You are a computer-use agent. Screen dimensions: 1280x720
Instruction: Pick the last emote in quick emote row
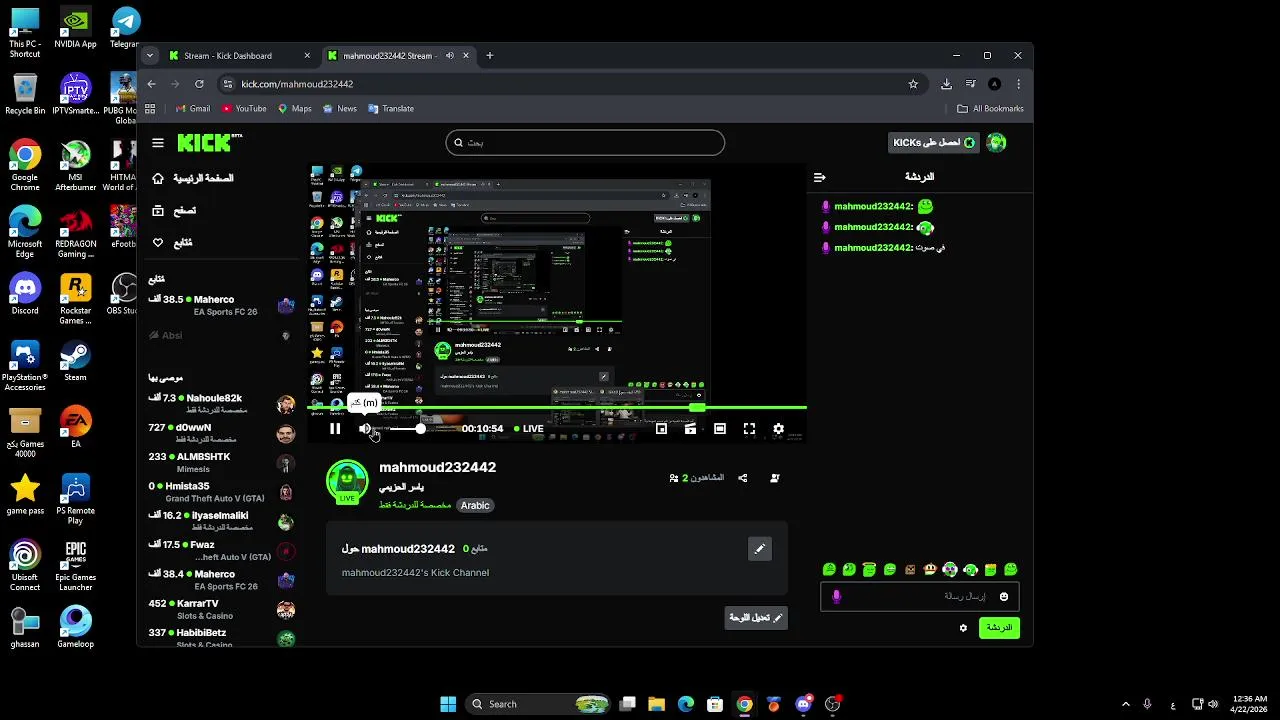pos(1011,570)
